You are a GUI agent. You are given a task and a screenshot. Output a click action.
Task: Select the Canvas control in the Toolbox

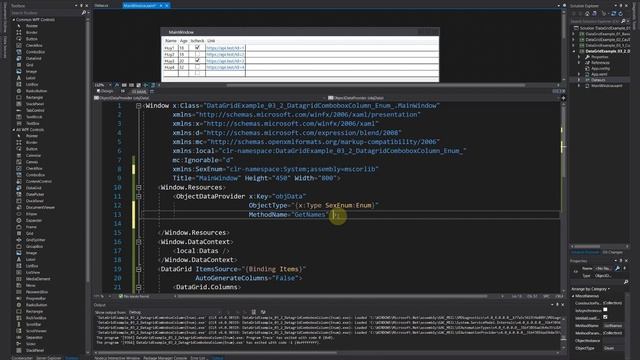click(32, 162)
